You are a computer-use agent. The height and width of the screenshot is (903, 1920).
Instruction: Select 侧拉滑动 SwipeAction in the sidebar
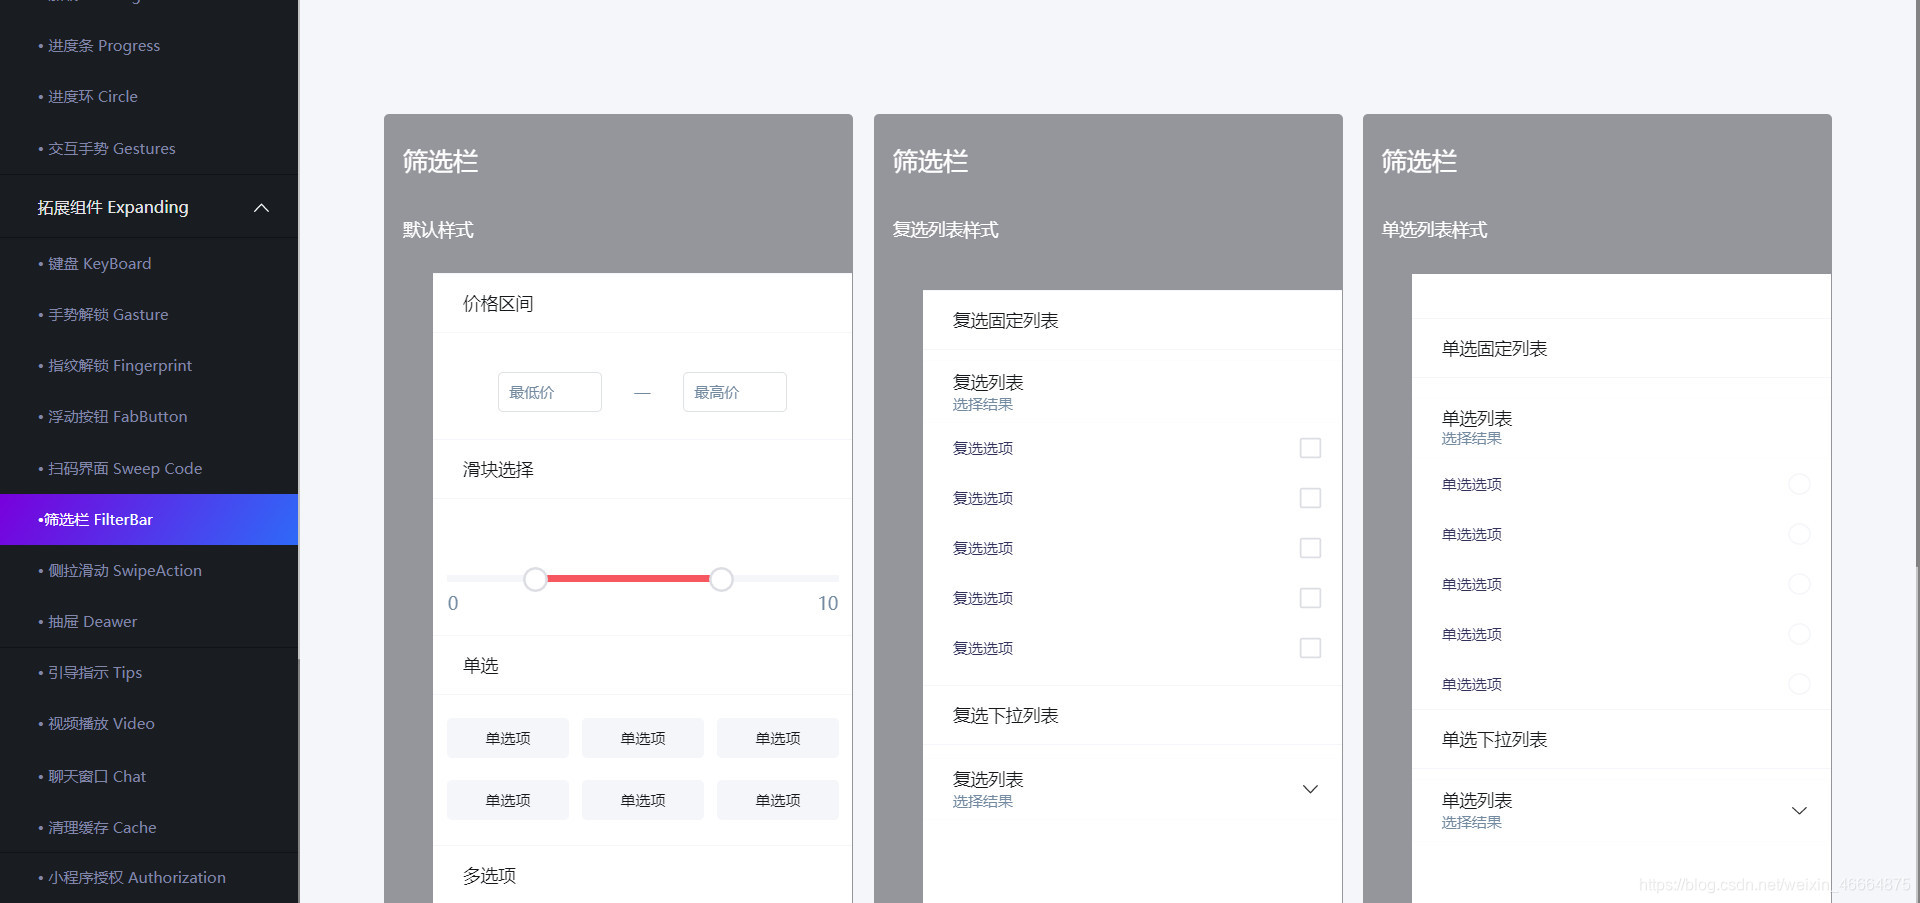coord(123,570)
